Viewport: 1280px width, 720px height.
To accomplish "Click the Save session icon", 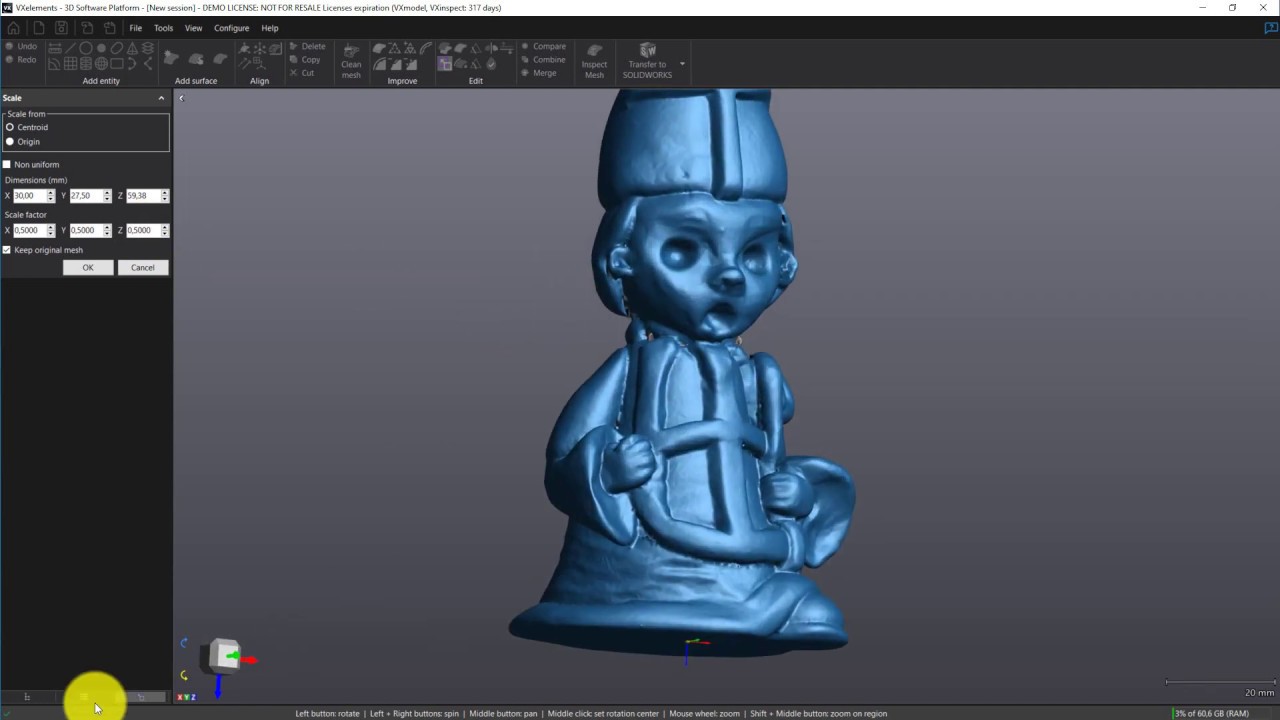I will tap(62, 28).
